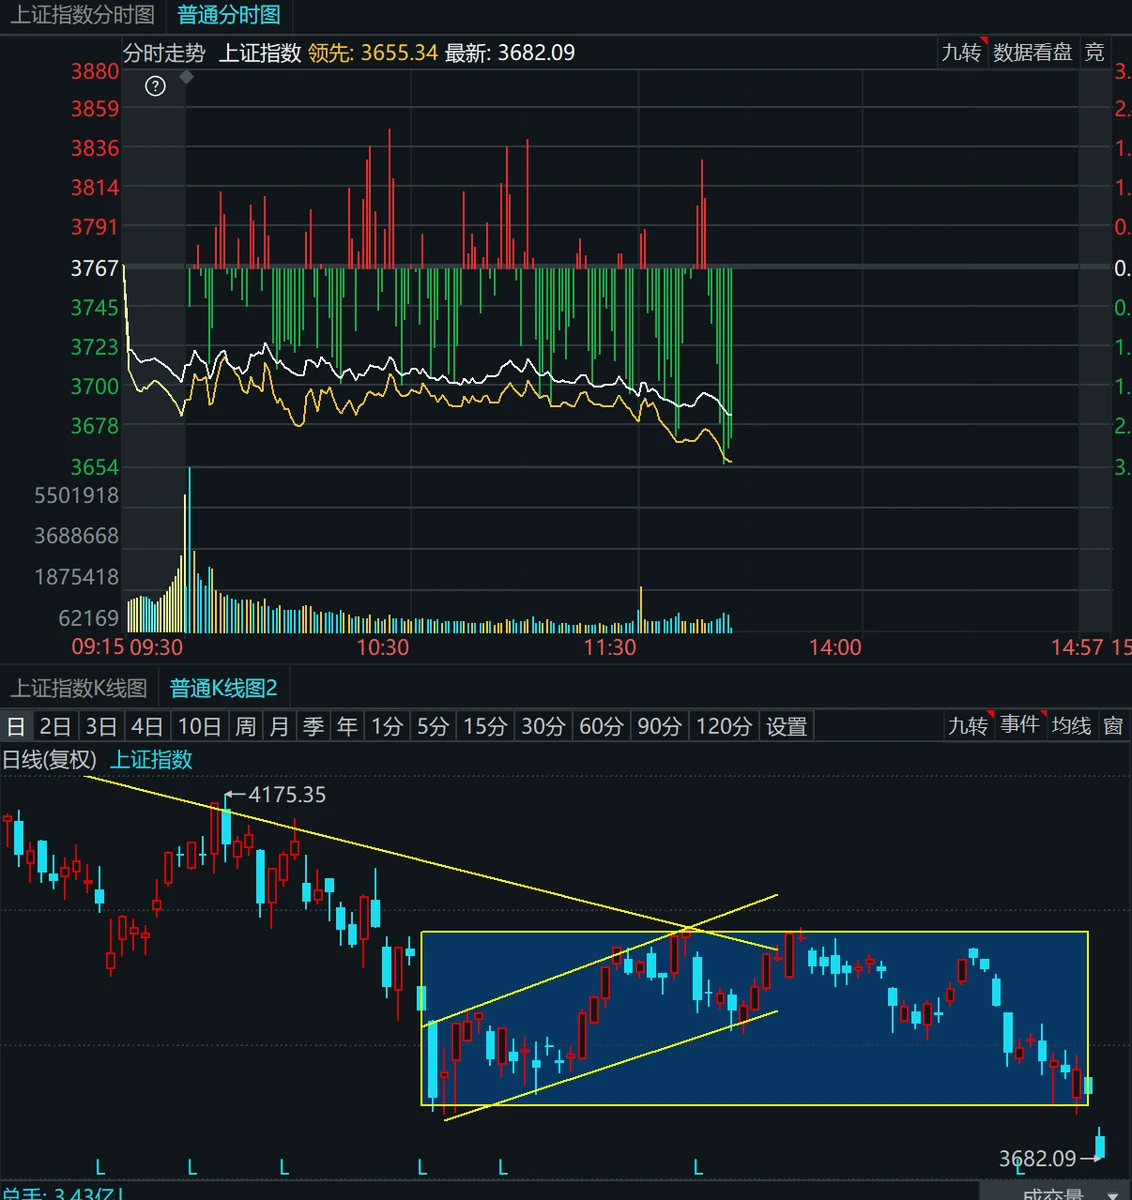
Task: Switch K-line period to 周
Action: (245, 726)
